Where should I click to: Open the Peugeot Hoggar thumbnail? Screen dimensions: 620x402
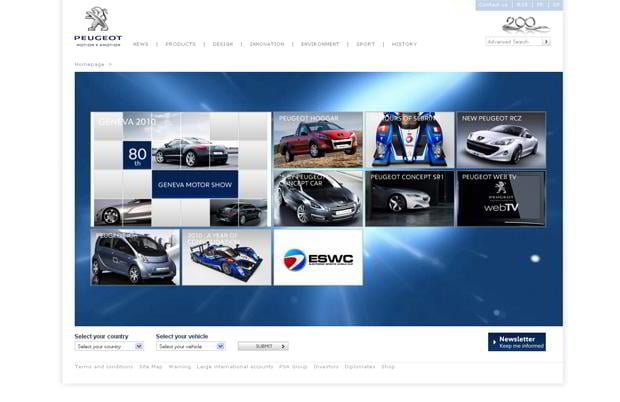318,140
